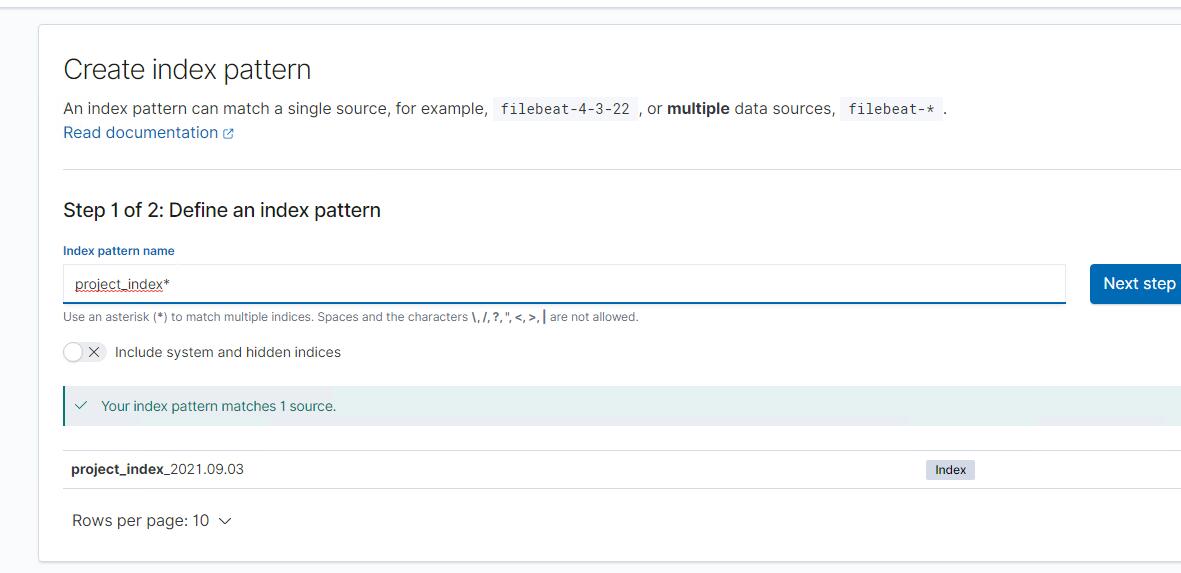Screen dimensions: 1181x573
Task: Click the 'Index pattern name' field label
Action: tap(119, 251)
